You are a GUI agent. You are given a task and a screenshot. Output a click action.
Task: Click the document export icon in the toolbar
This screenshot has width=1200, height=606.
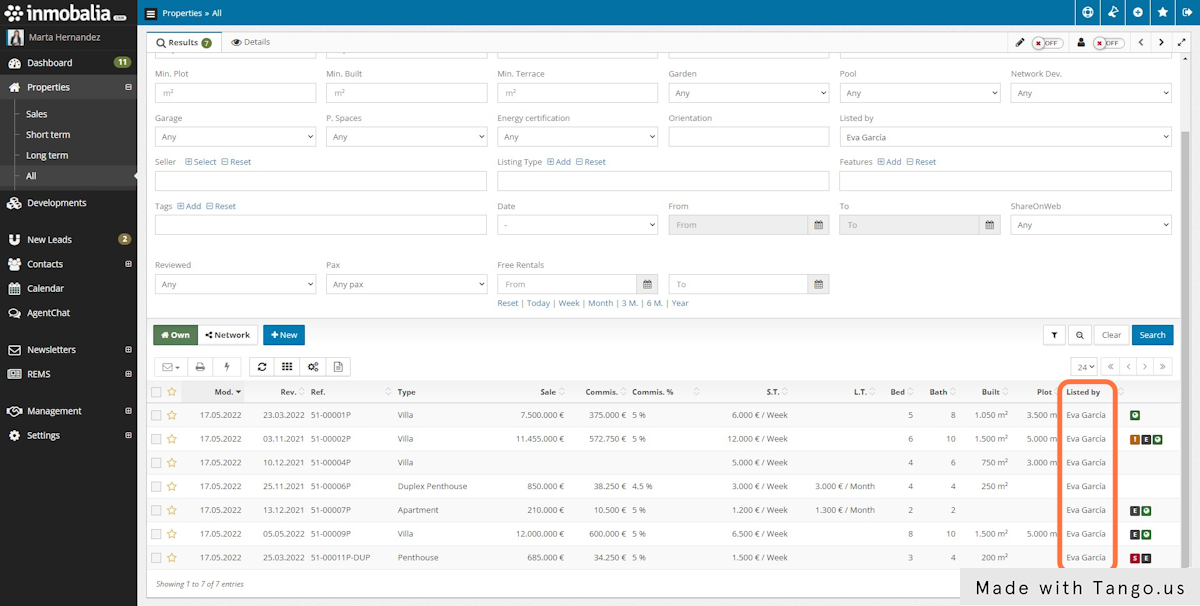(338, 366)
